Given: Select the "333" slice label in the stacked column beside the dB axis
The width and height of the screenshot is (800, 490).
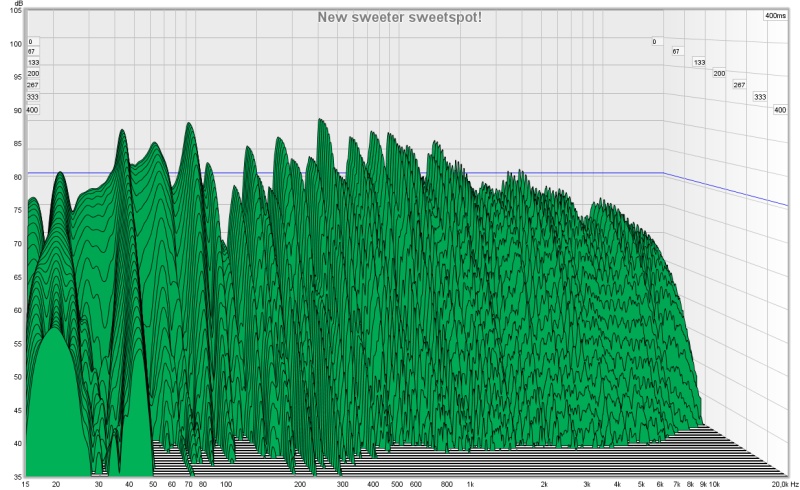Looking at the screenshot, I should point(33,97).
